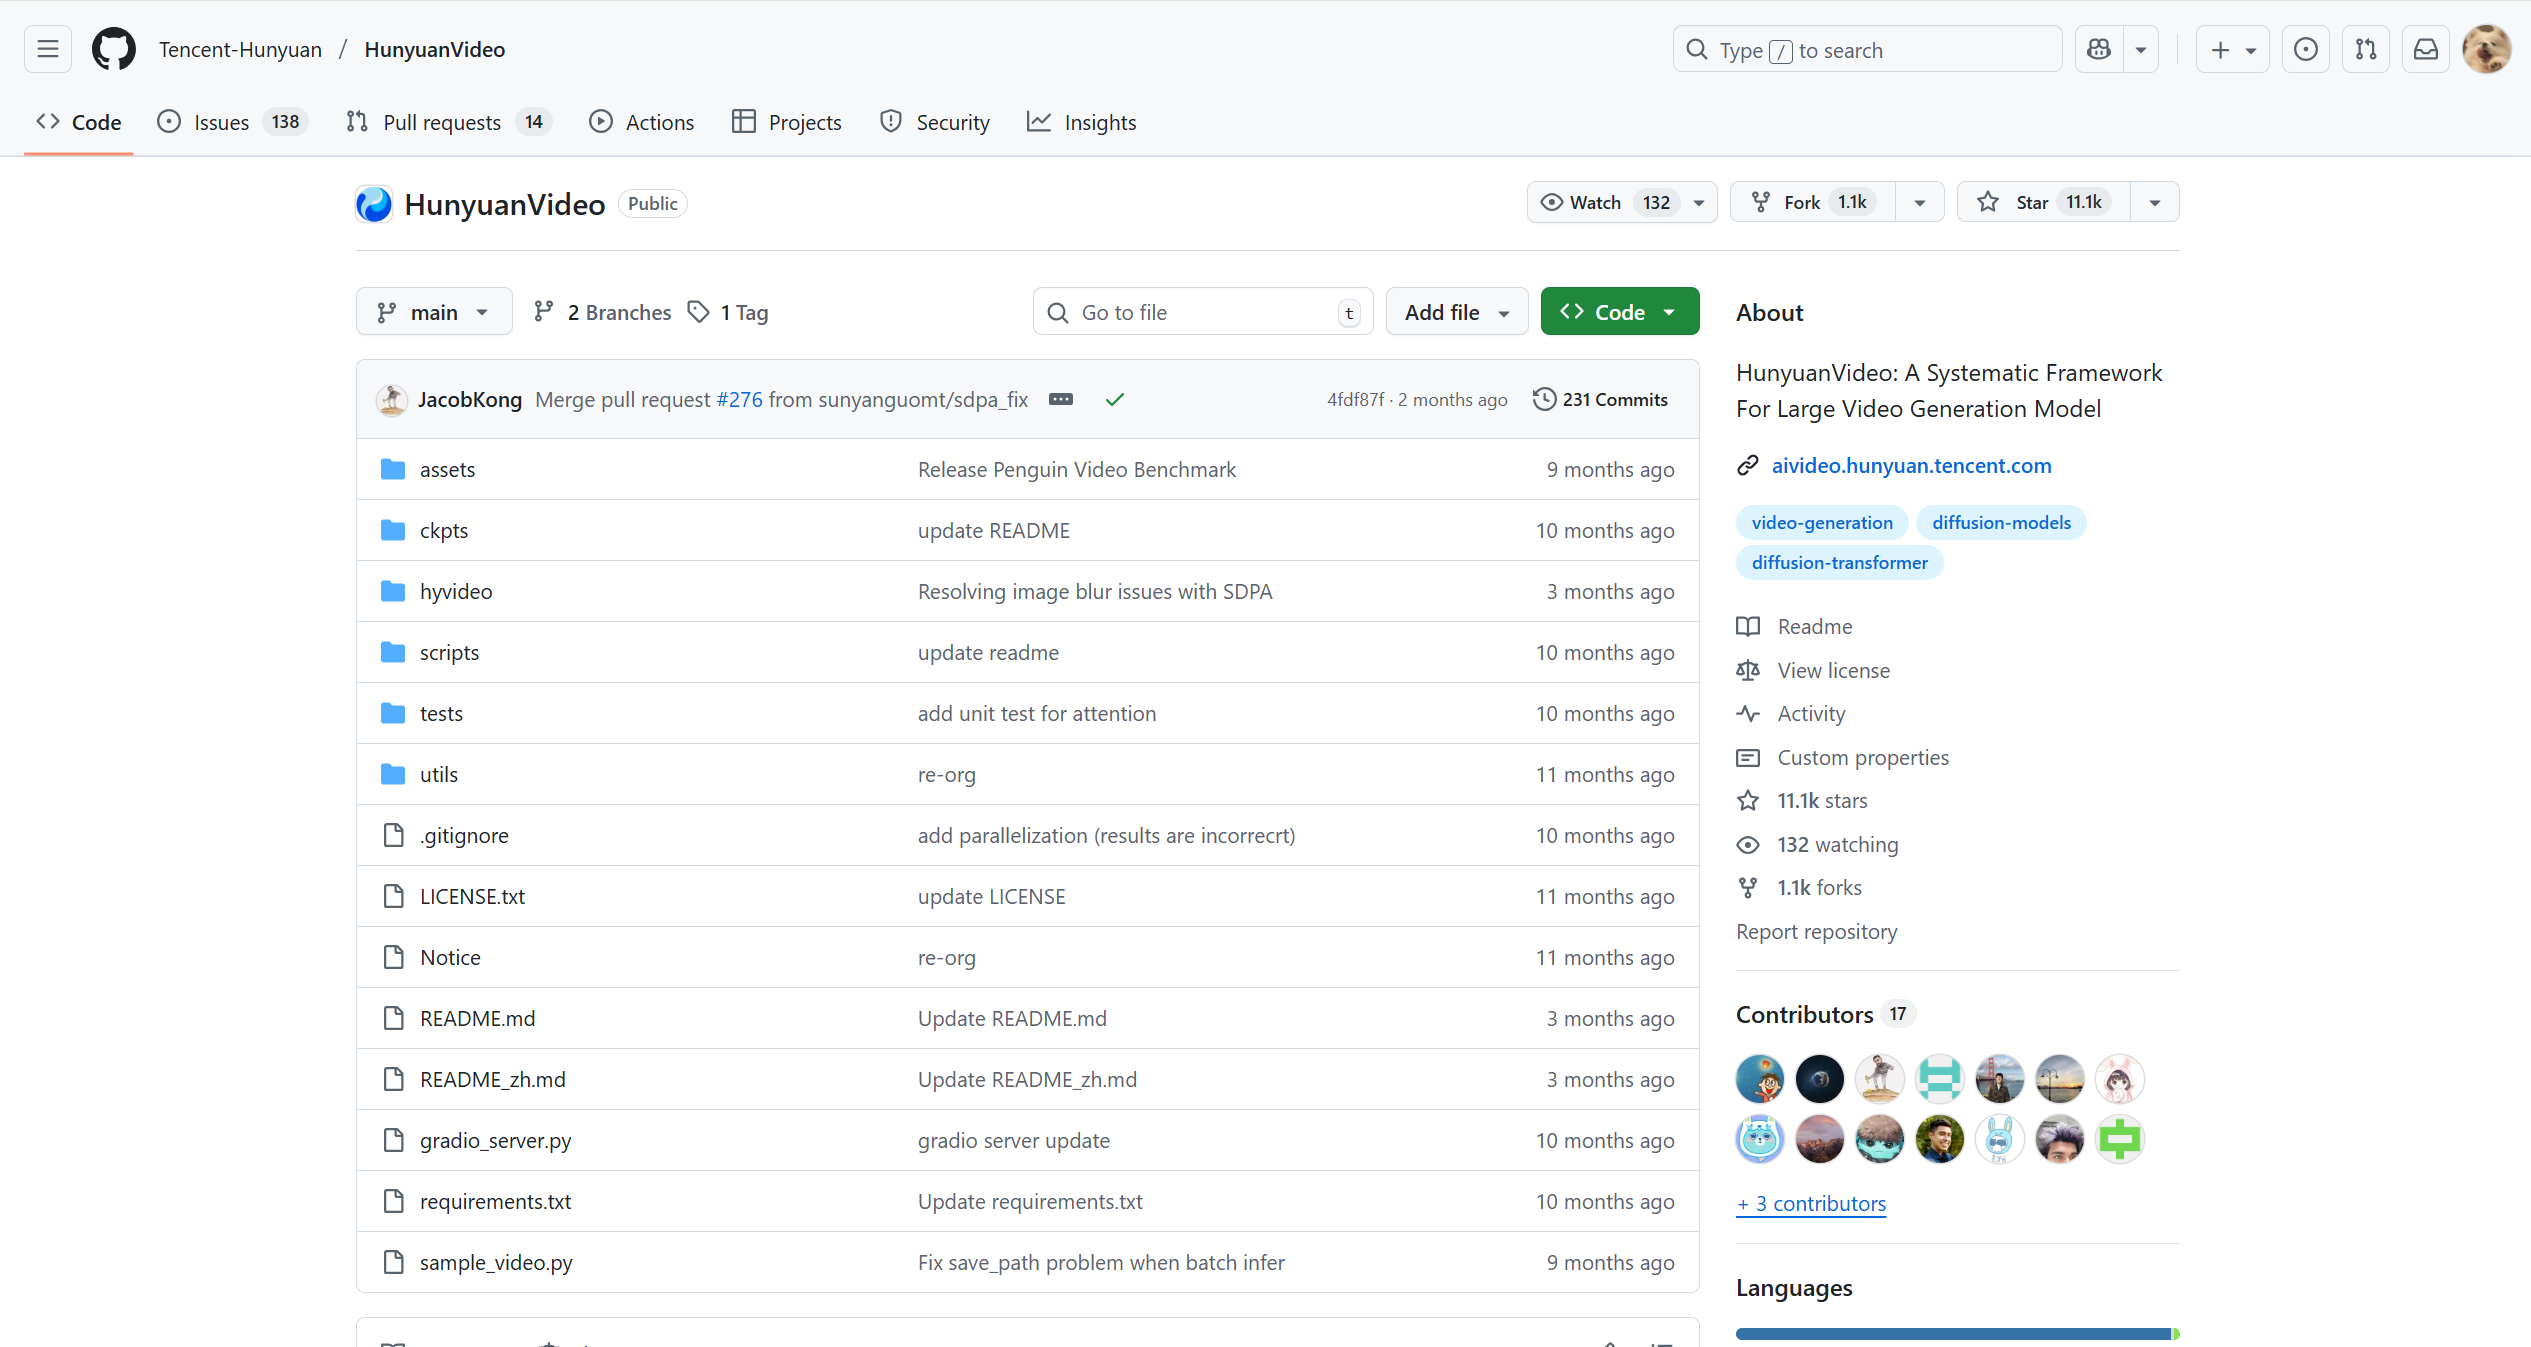Viewport: 2531px width, 1347px height.
Task: Open the Copilot chat icon
Action: [2099, 49]
